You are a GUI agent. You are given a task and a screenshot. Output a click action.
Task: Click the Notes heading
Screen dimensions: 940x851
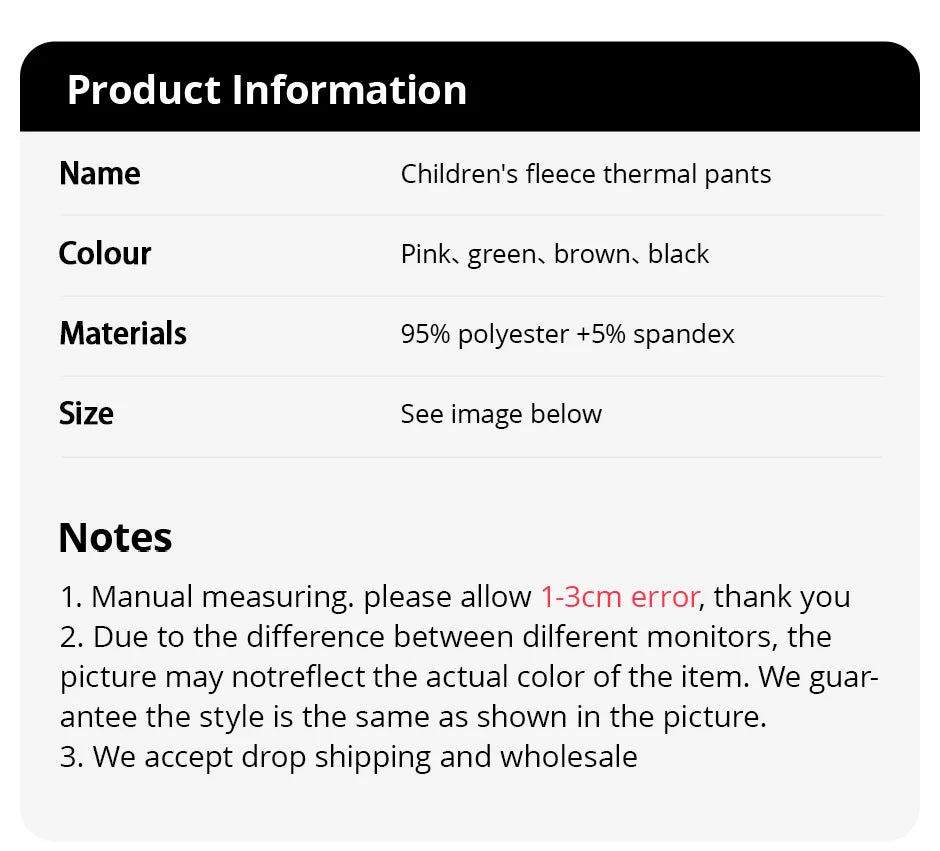116,538
